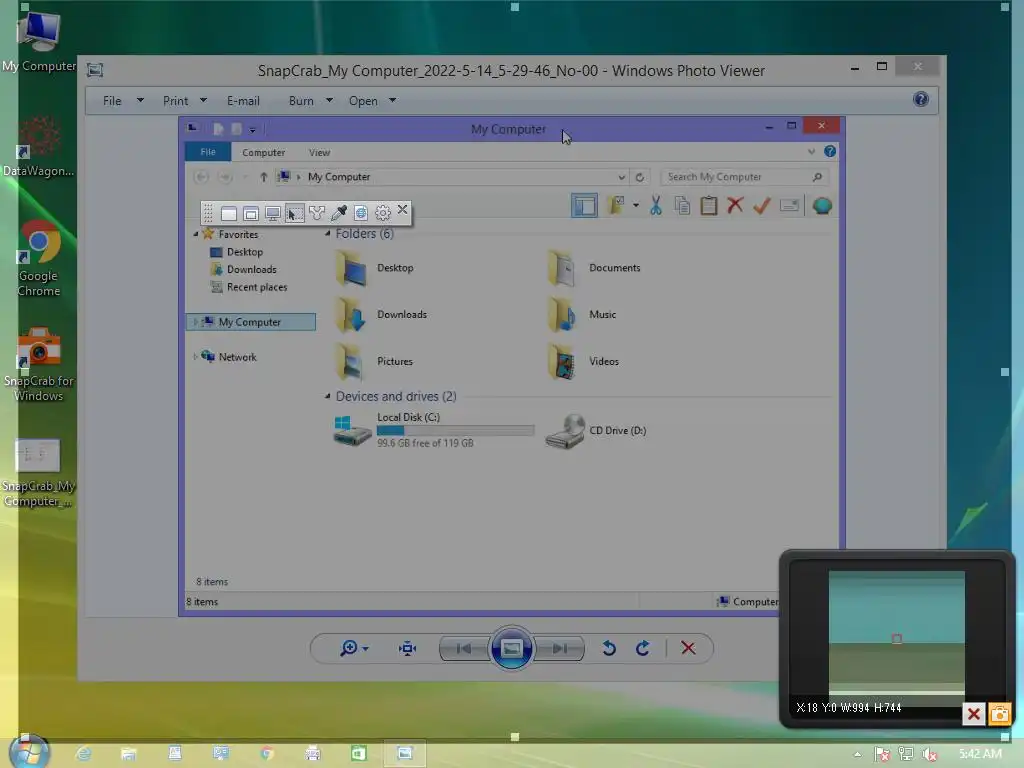Select pictured Downloads folder icon
Viewport: 1024px width, 768px height.
tap(351, 314)
